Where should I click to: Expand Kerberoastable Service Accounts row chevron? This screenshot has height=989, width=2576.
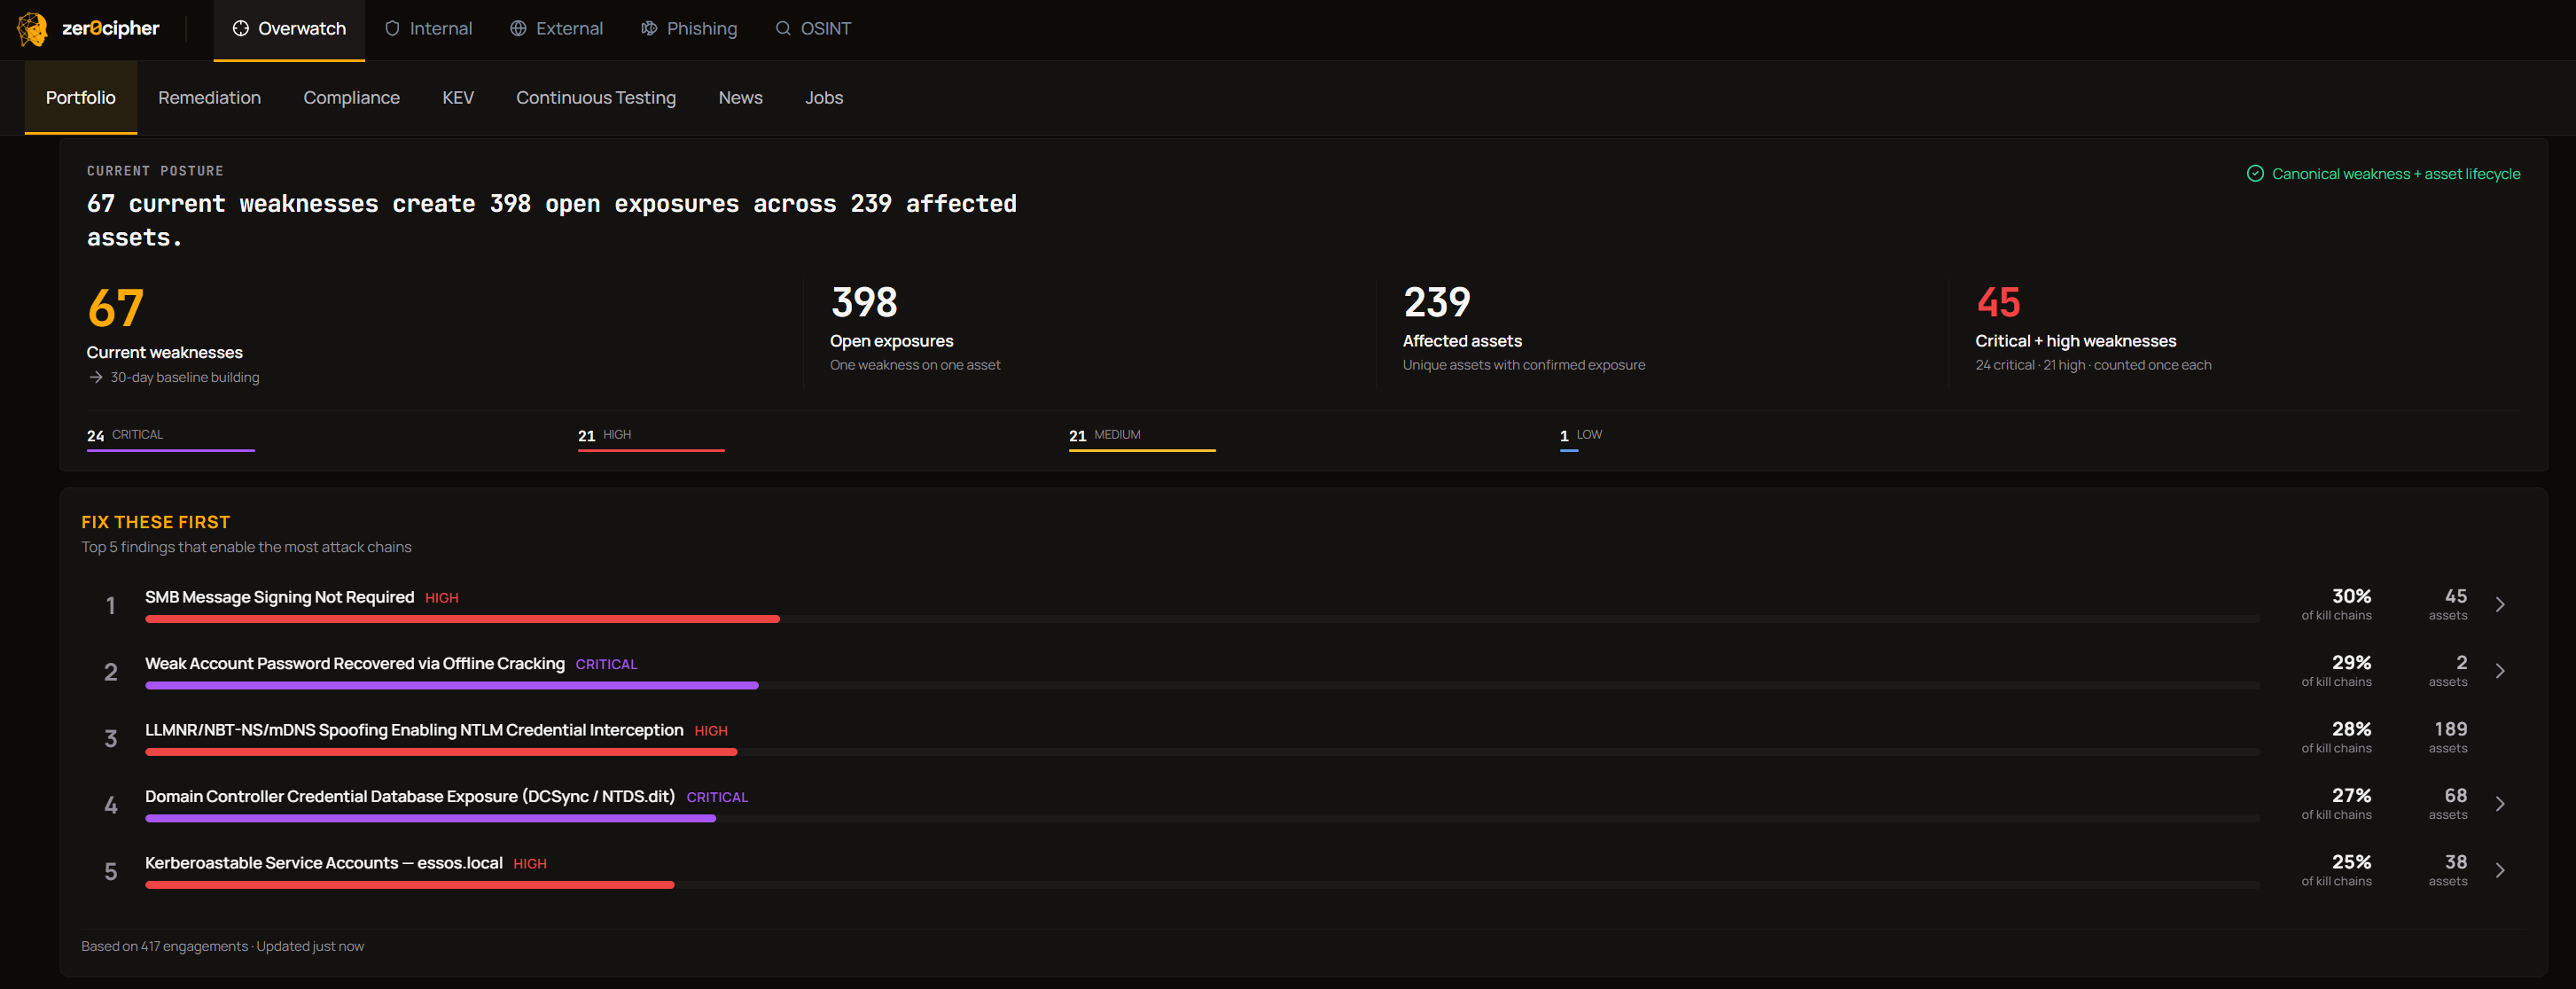(x=2500, y=870)
